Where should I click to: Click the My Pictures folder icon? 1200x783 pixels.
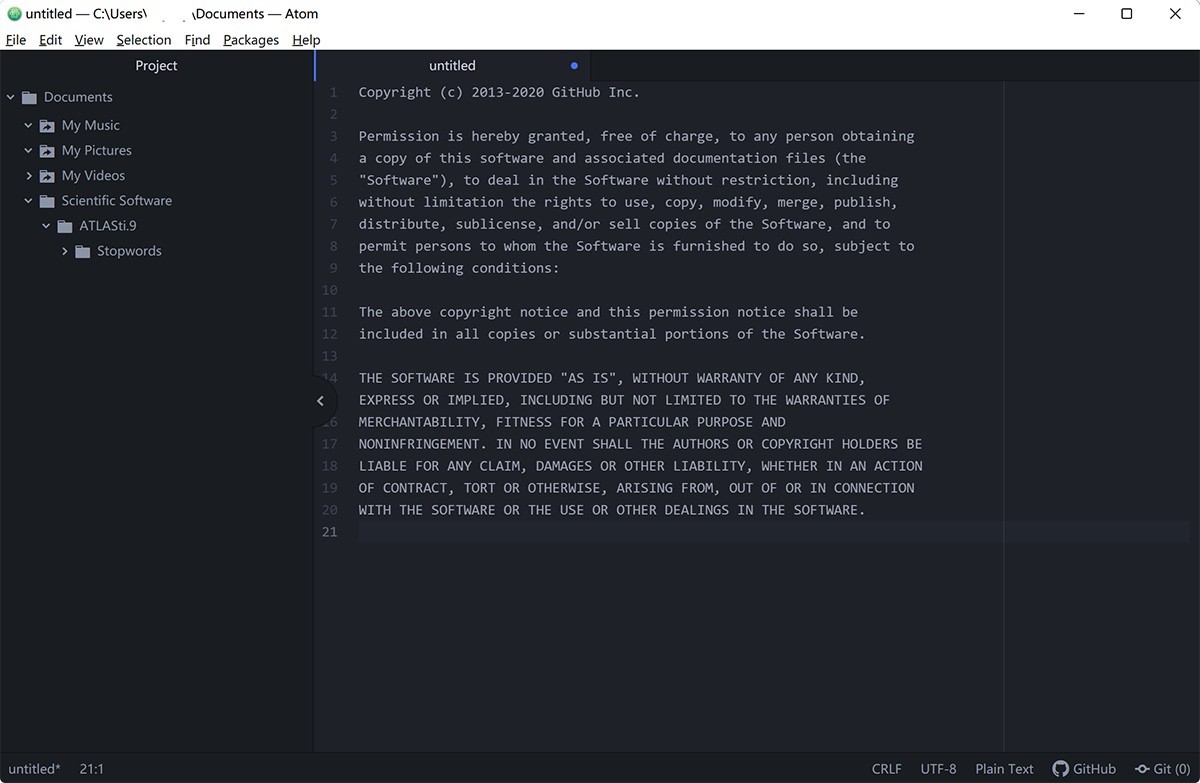pos(47,150)
